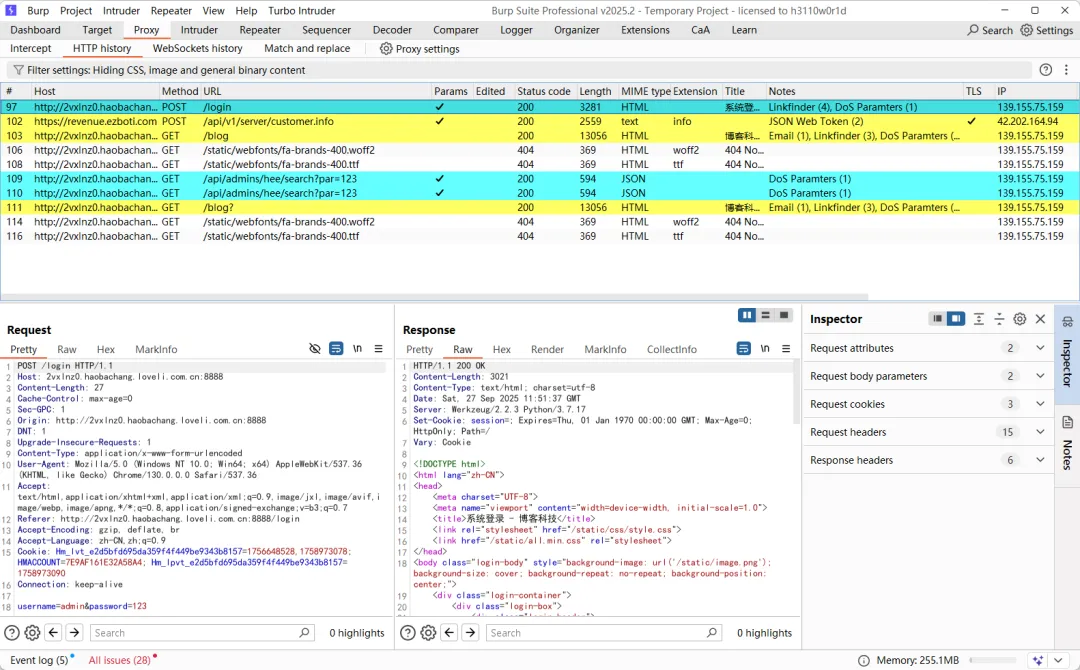
Task: Open the Inspector side tab icon
Action: pyautogui.click(x=1068, y=322)
